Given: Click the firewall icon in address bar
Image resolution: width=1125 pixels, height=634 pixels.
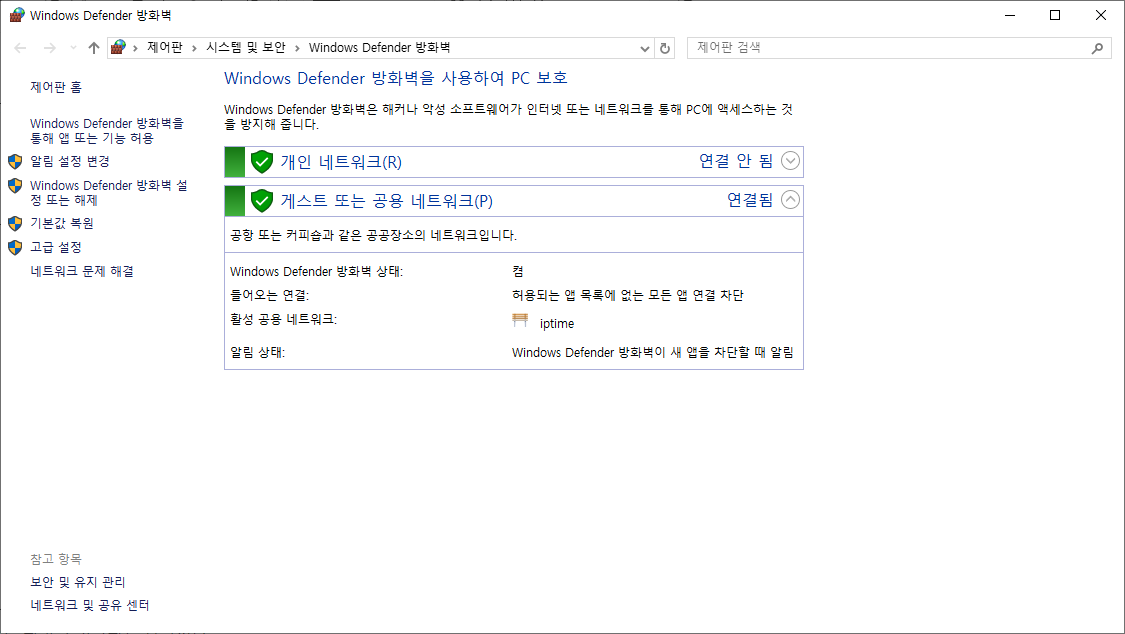Looking at the screenshot, I should tap(118, 47).
